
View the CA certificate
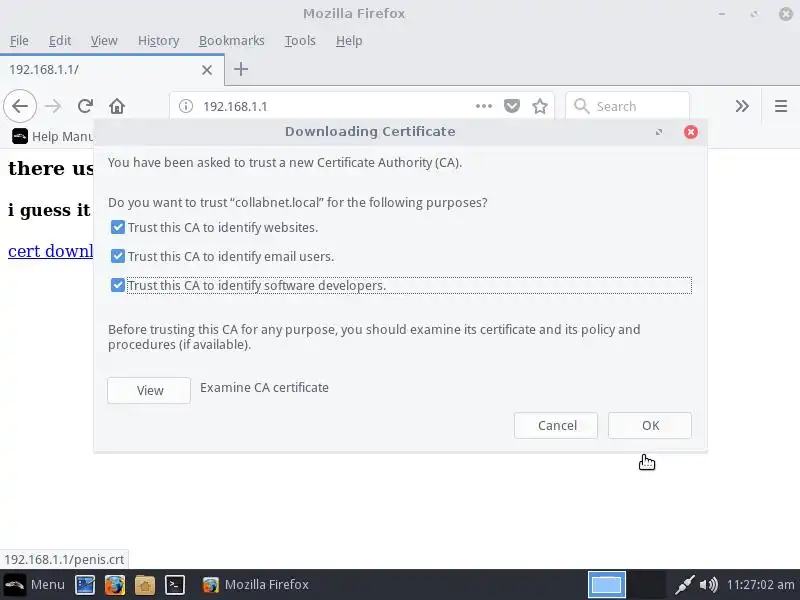149,390
